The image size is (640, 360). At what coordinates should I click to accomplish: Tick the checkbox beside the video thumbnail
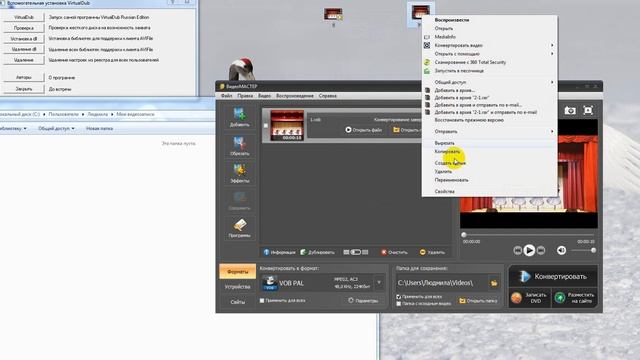pyautogui.click(x=266, y=125)
